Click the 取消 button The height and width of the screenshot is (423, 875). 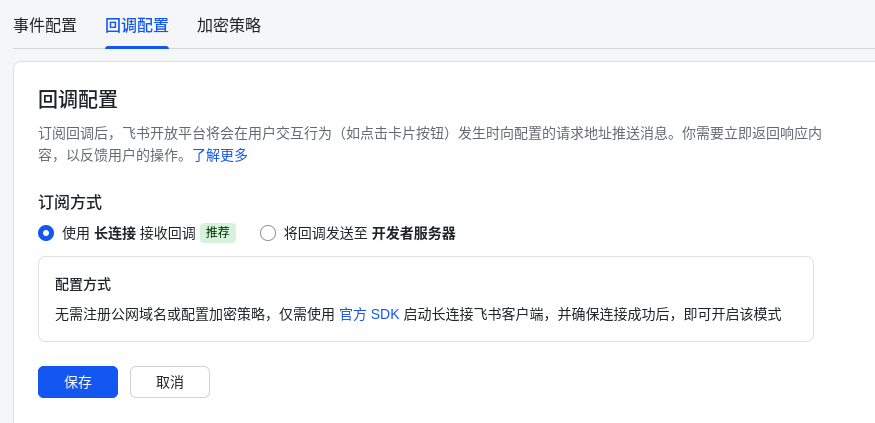(170, 382)
